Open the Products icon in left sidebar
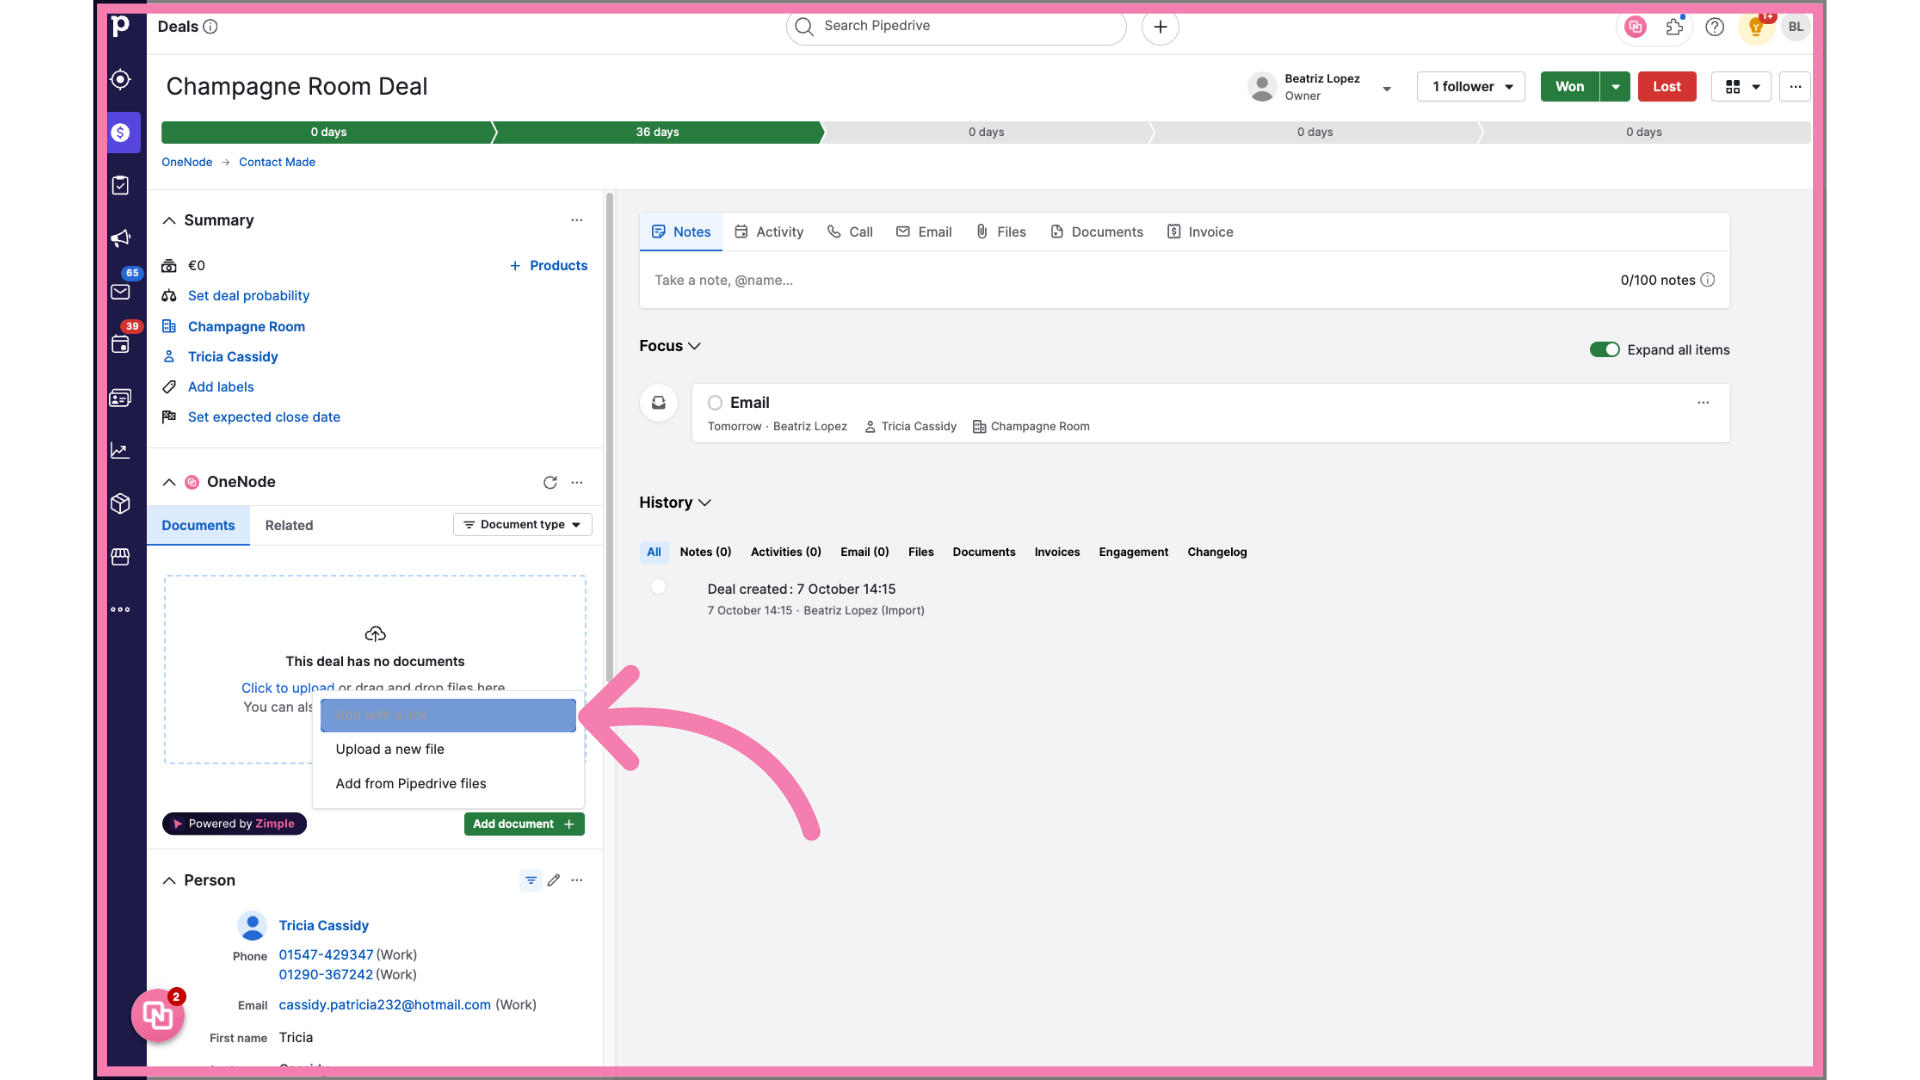This screenshot has width=1920, height=1080. pyautogui.click(x=121, y=504)
